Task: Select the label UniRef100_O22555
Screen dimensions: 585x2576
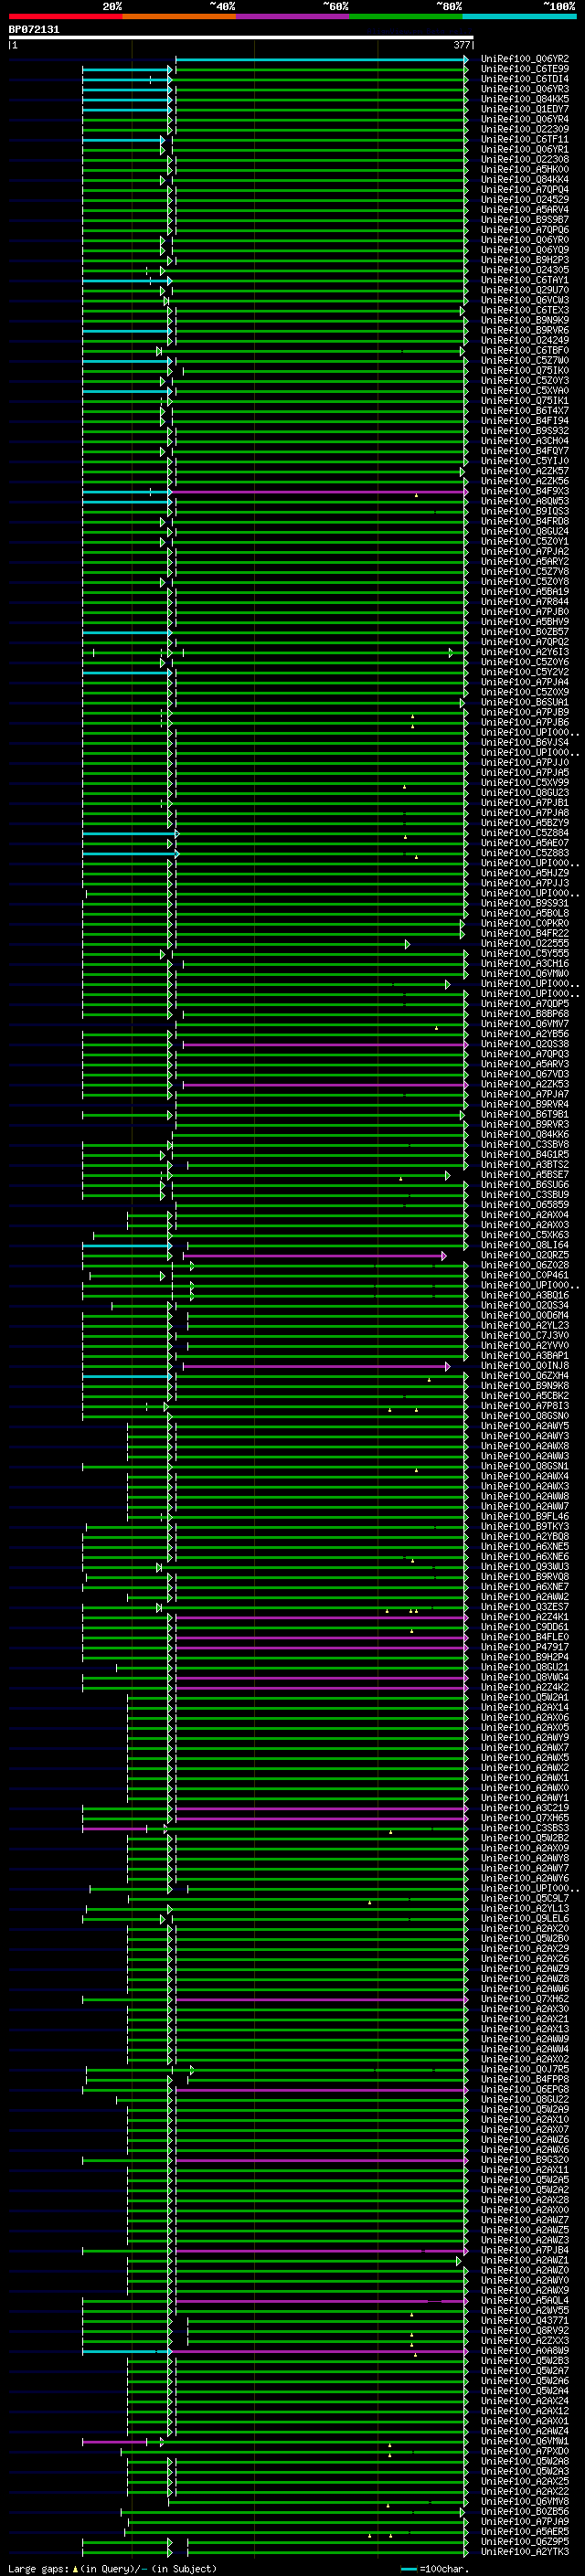Action: tap(524, 944)
